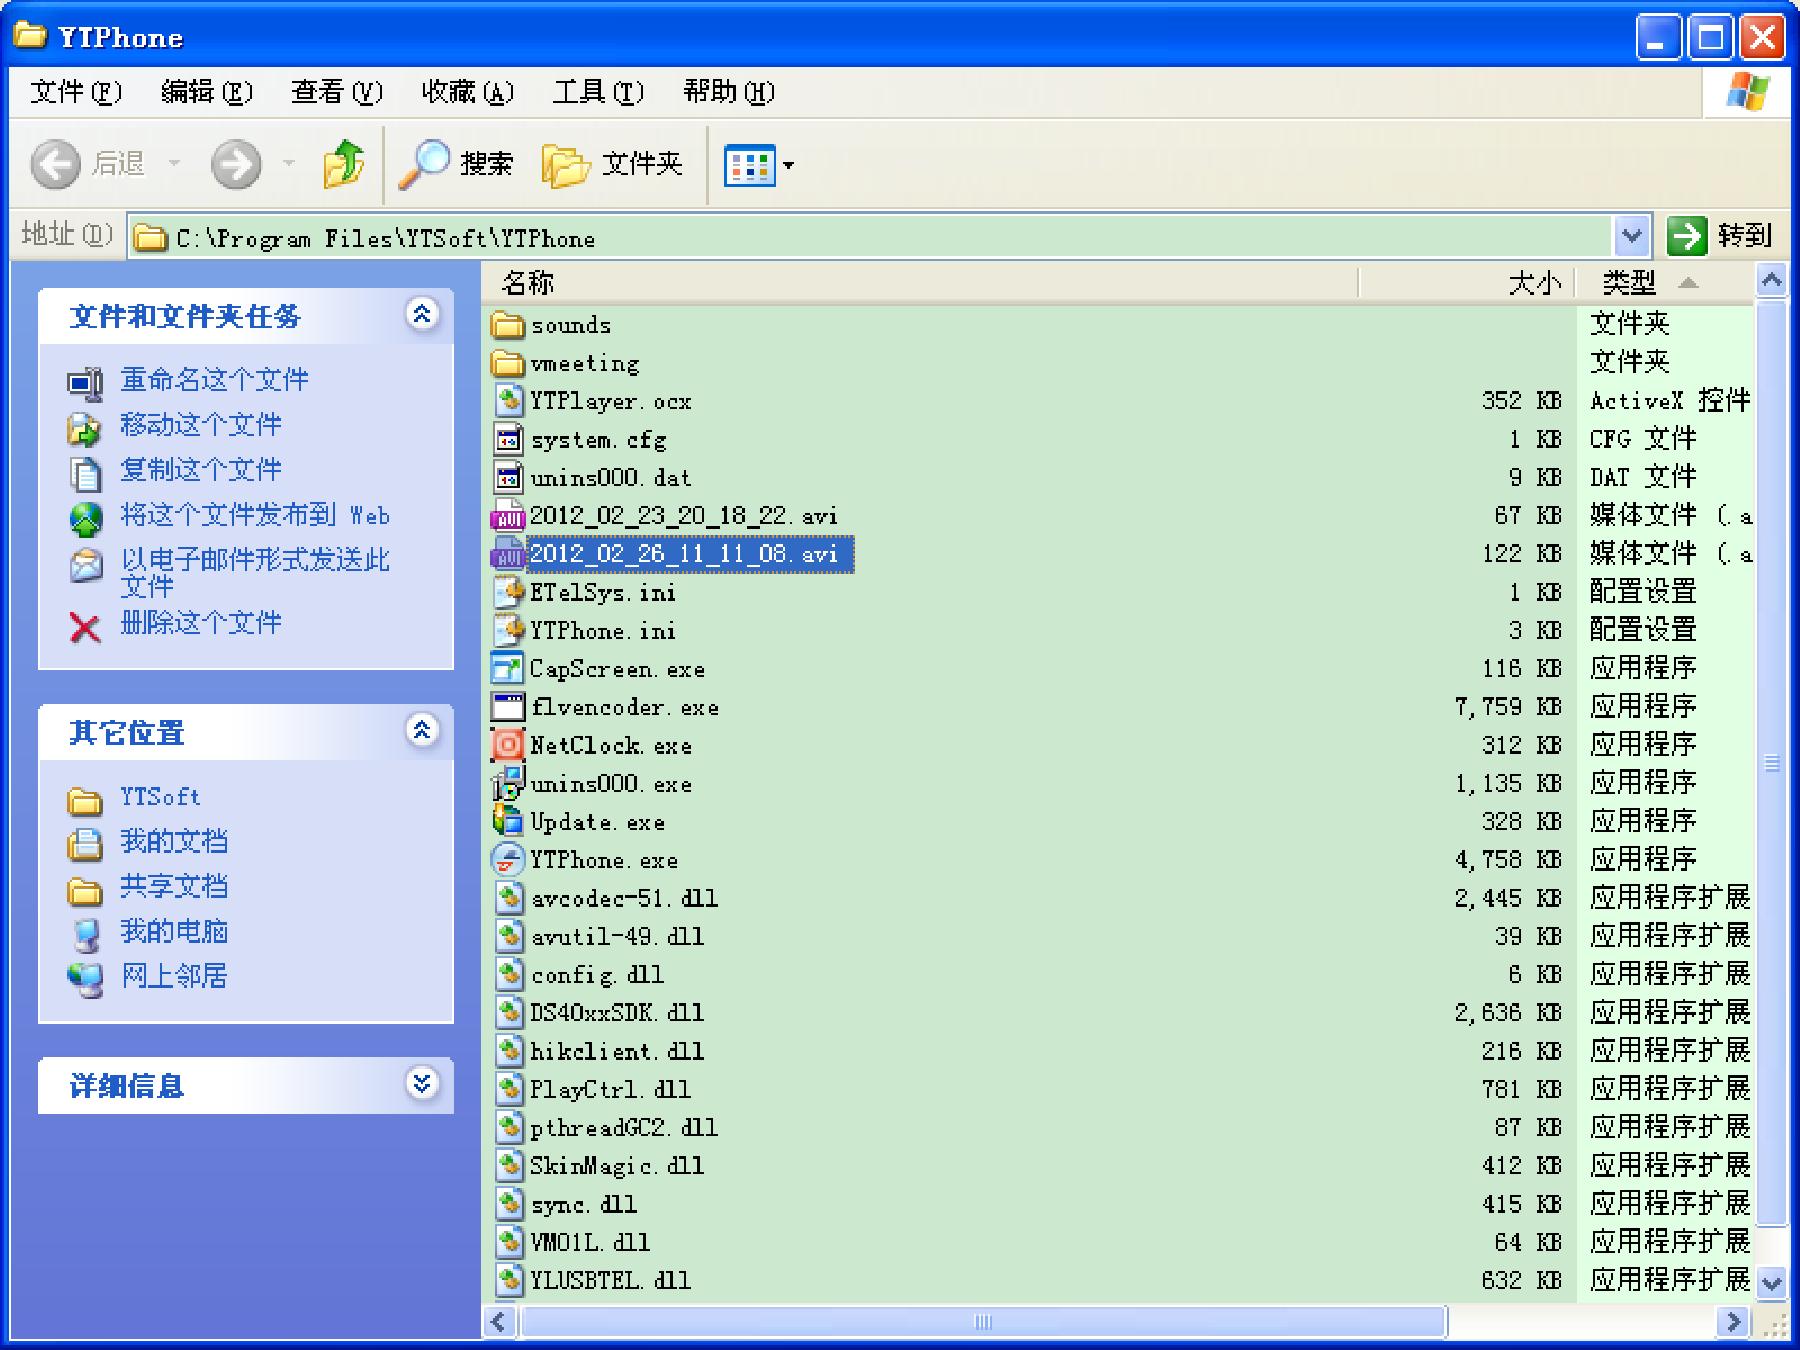Image resolution: width=1800 pixels, height=1350 pixels.
Task: Open the Views dropdown arrow
Action: tap(788, 165)
